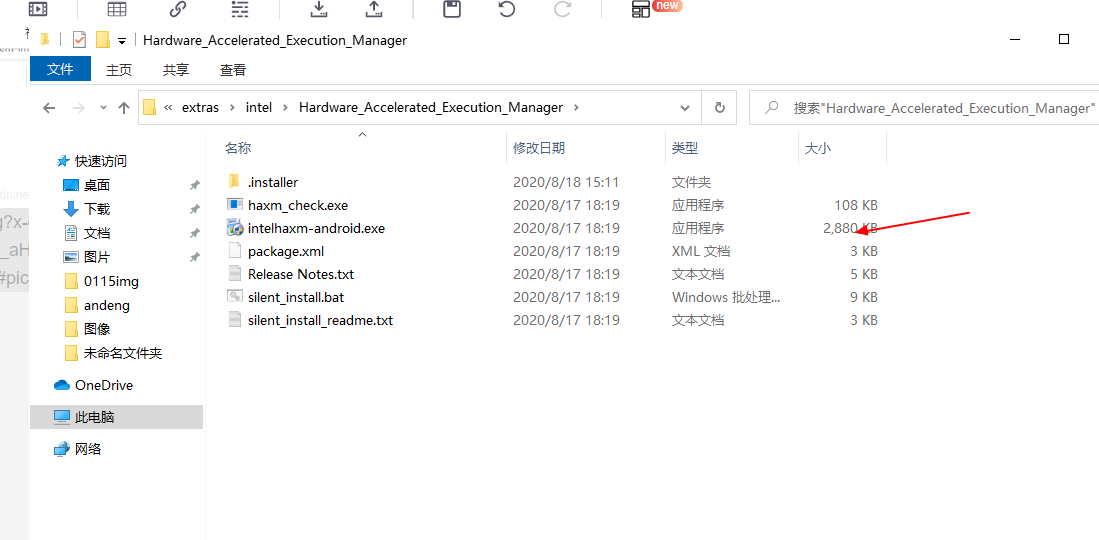The width and height of the screenshot is (1099, 540).
Task: Click the save floppy disk icon
Action: point(452,8)
